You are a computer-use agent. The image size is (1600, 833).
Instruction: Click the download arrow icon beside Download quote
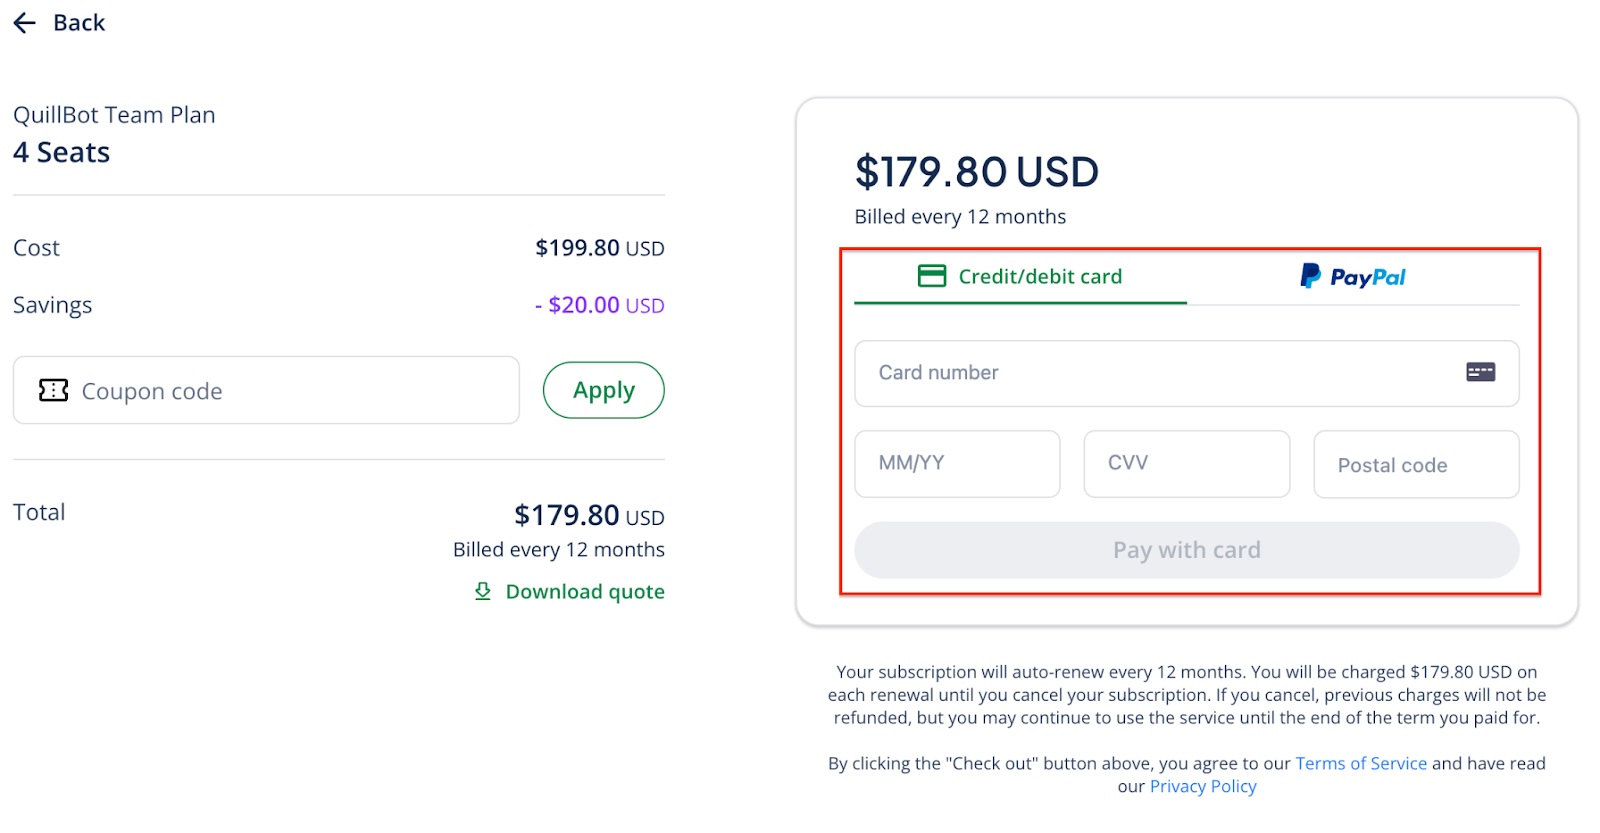click(x=483, y=591)
